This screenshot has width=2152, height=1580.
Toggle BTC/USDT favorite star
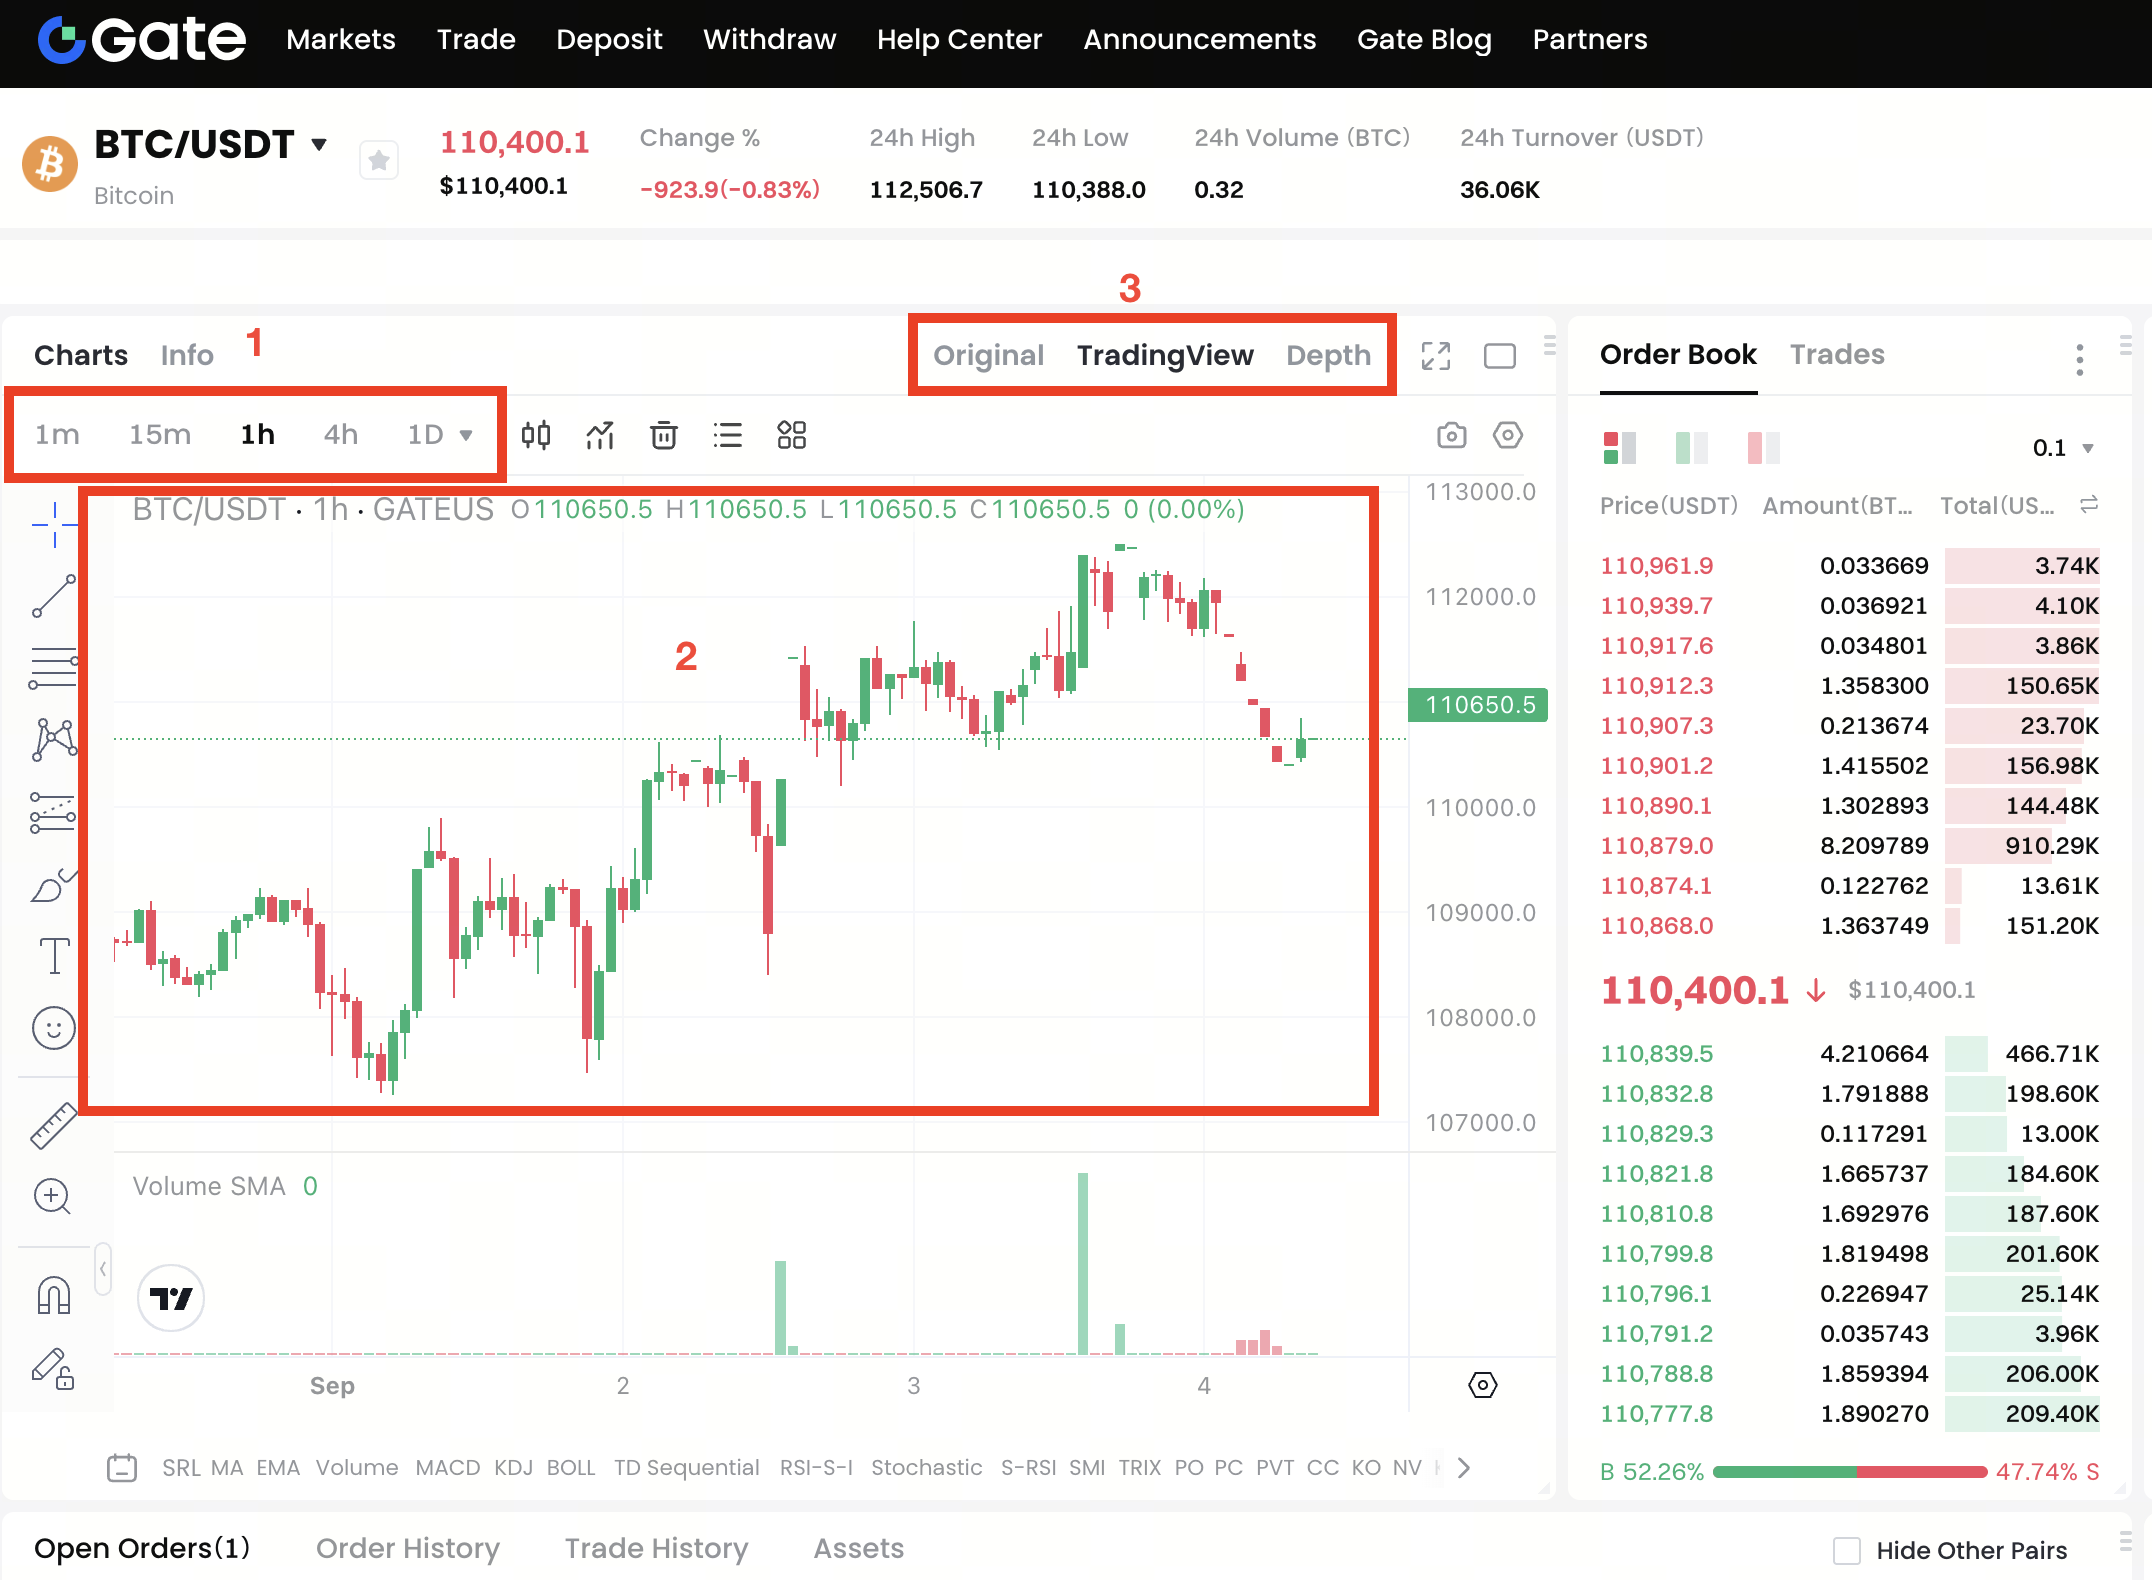point(379,160)
